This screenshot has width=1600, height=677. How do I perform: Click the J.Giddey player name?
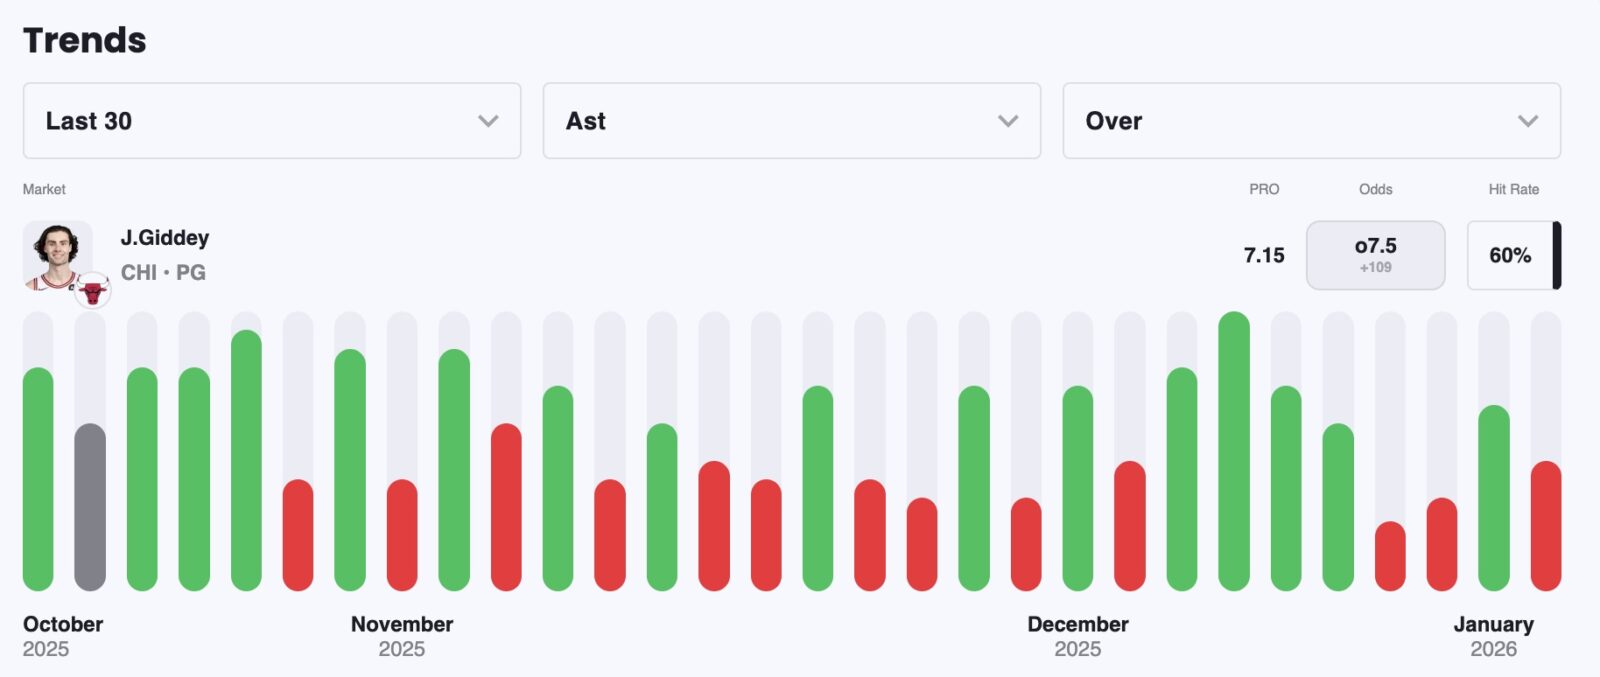coord(165,238)
